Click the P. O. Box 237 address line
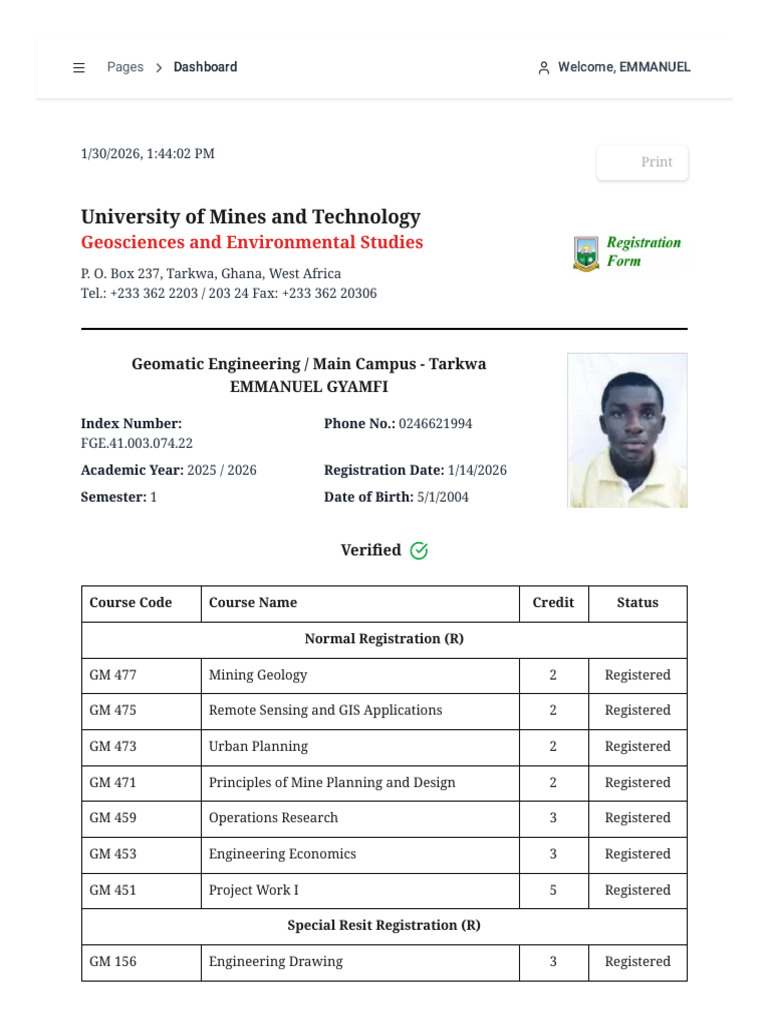This screenshot has height=1024, width=768. pyautogui.click(x=211, y=273)
